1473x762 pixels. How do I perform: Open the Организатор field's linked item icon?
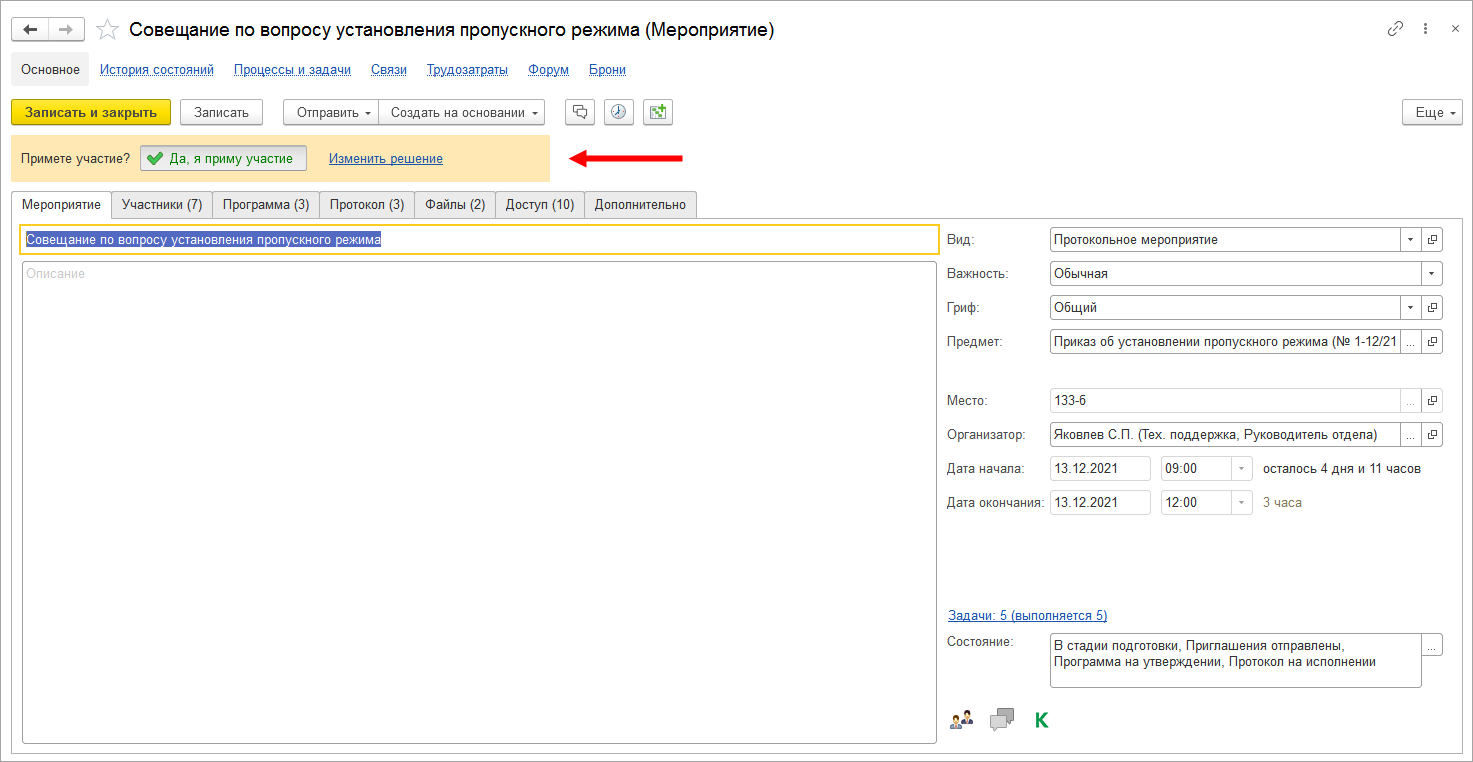1432,435
